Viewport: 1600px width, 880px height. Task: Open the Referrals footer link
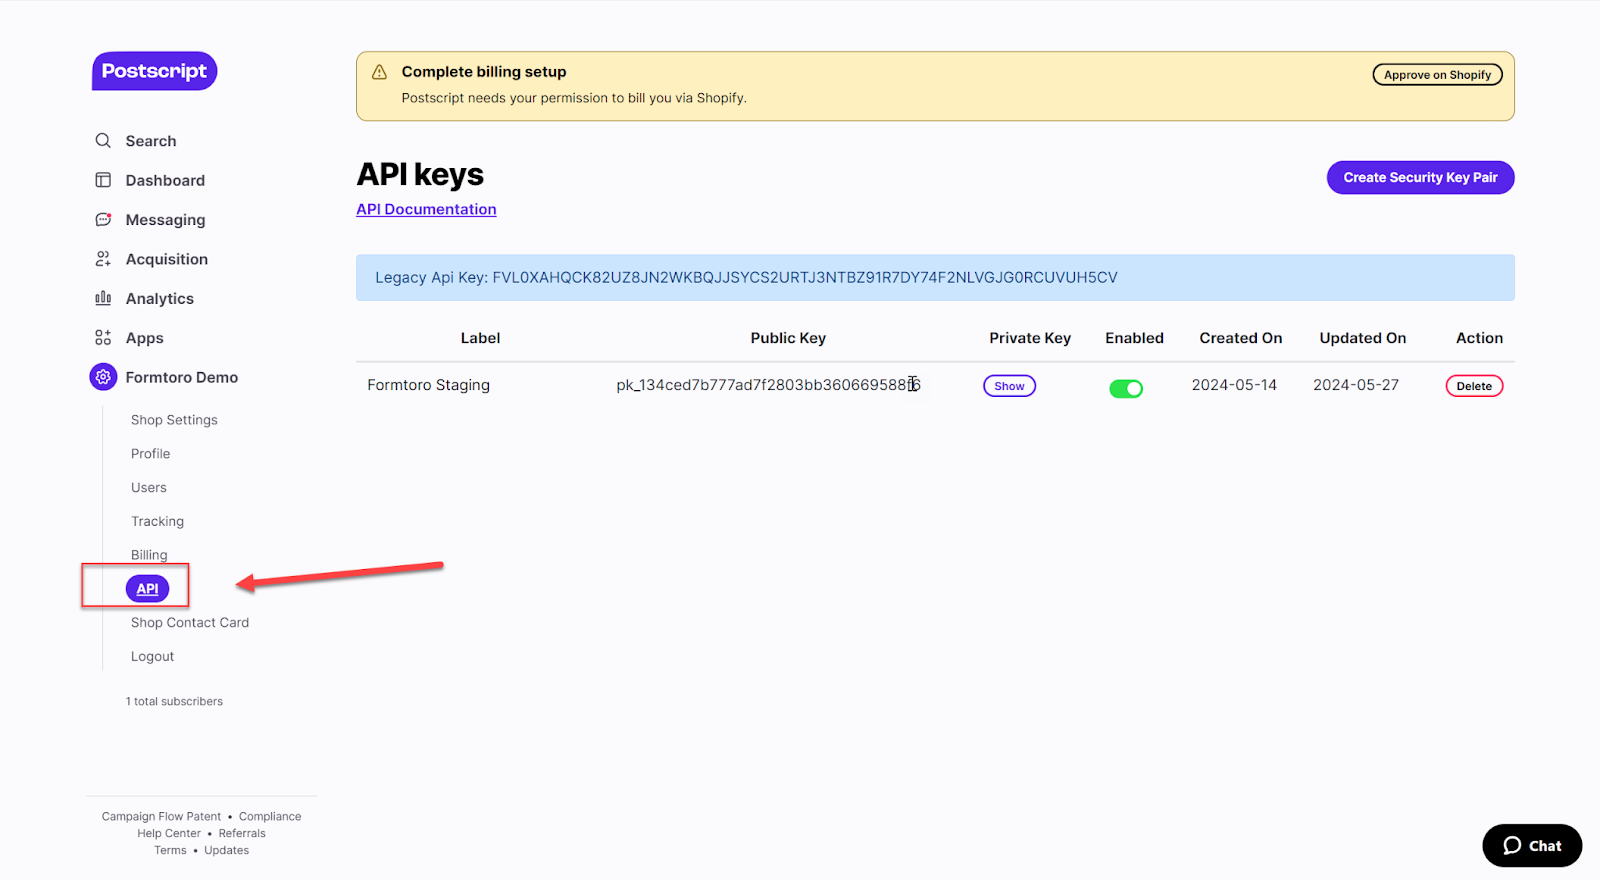tap(242, 834)
